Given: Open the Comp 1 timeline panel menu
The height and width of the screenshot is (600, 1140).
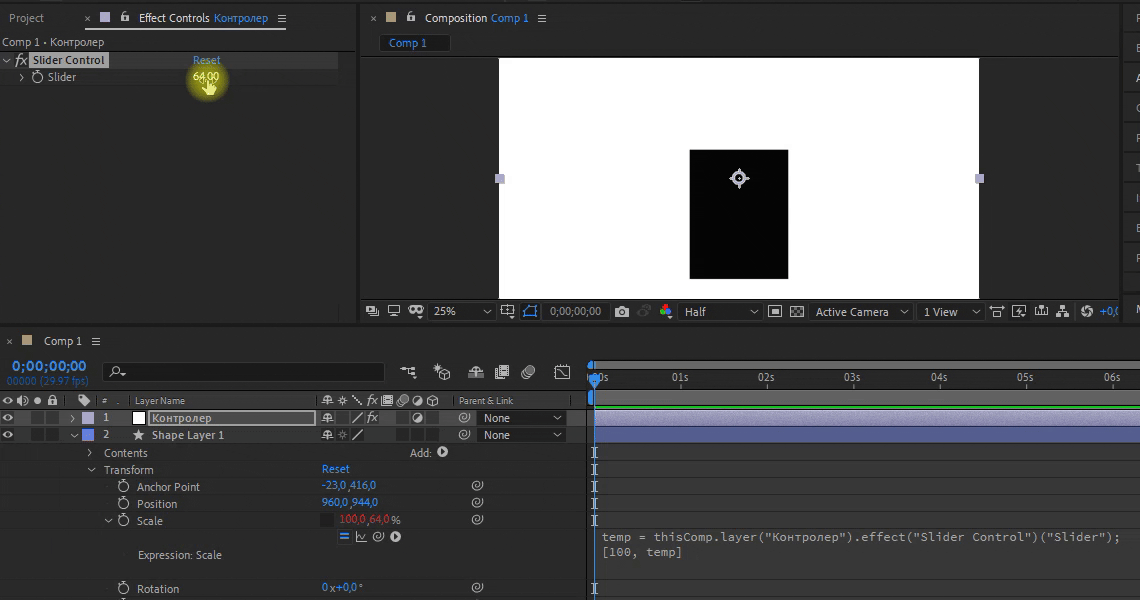Looking at the screenshot, I should pyautogui.click(x=96, y=341).
